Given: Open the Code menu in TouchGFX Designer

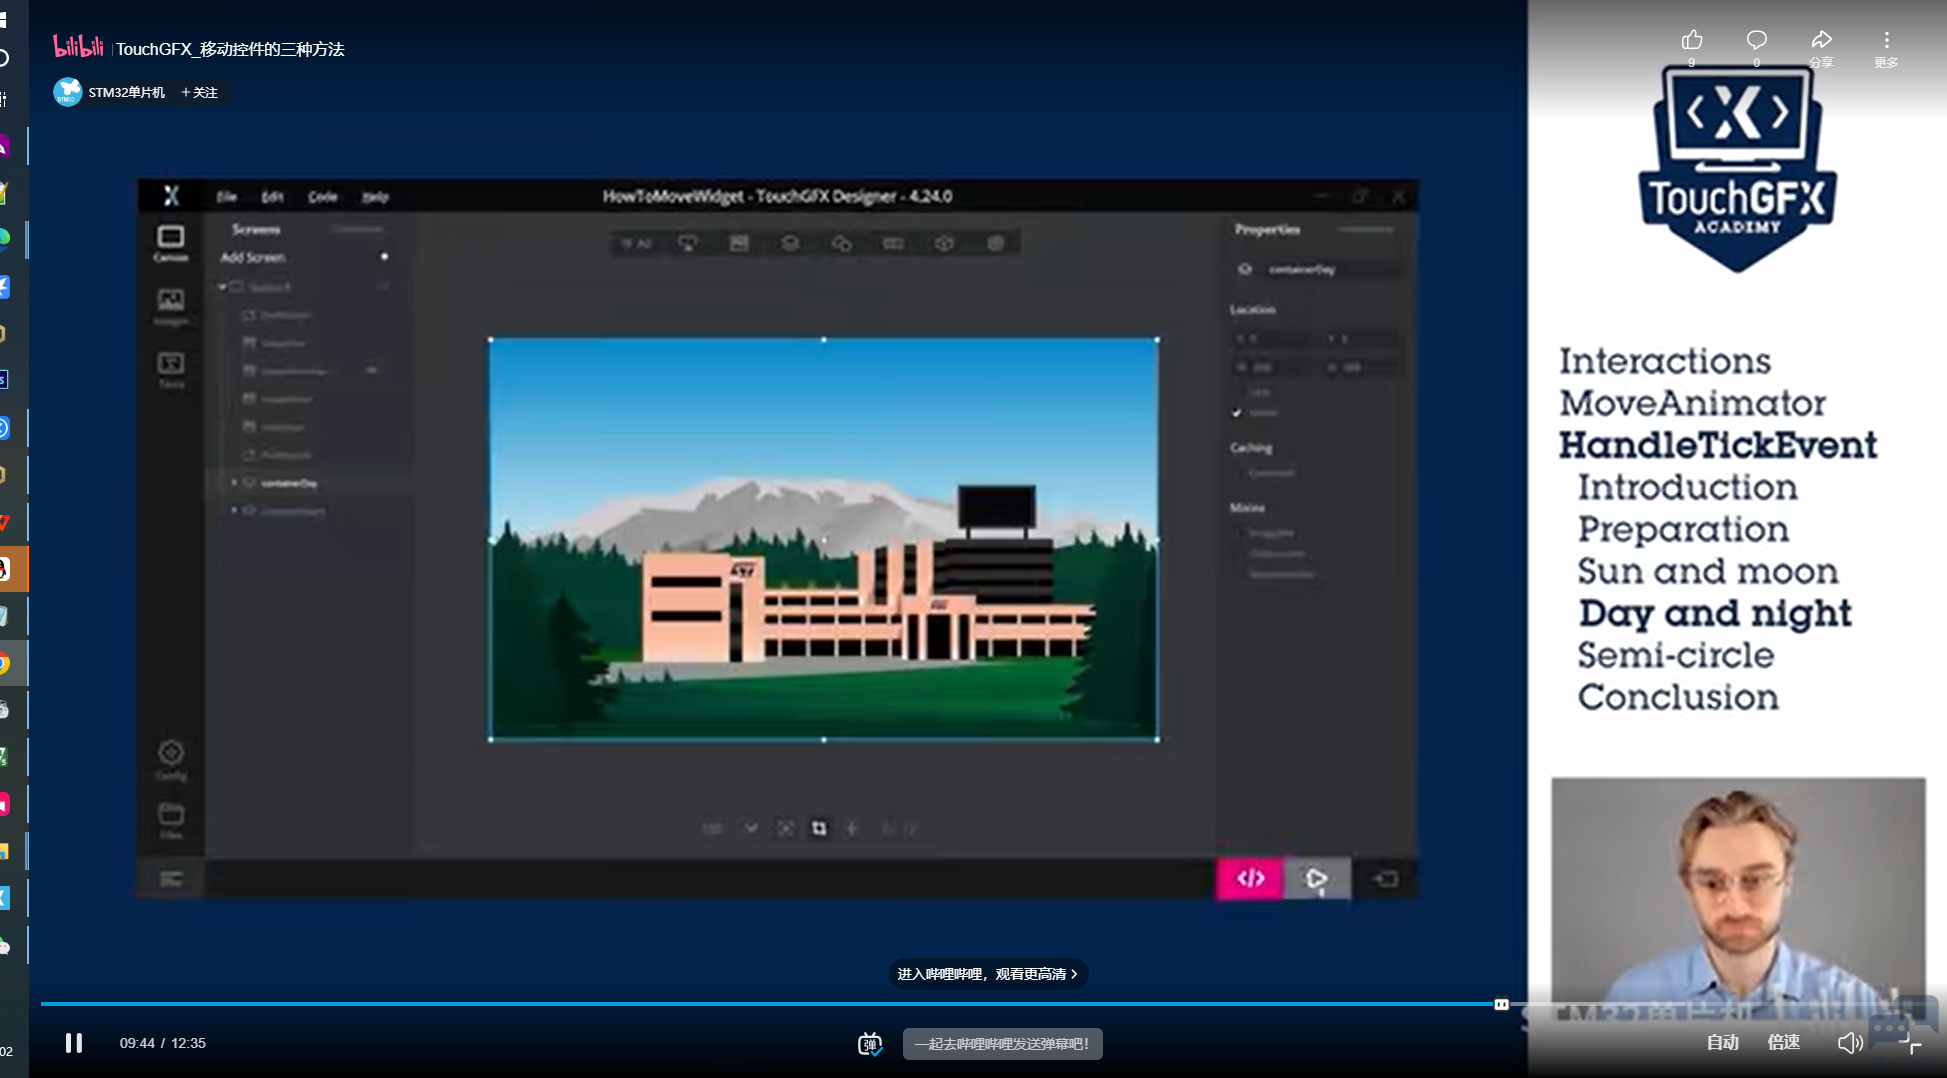Looking at the screenshot, I should [322, 197].
